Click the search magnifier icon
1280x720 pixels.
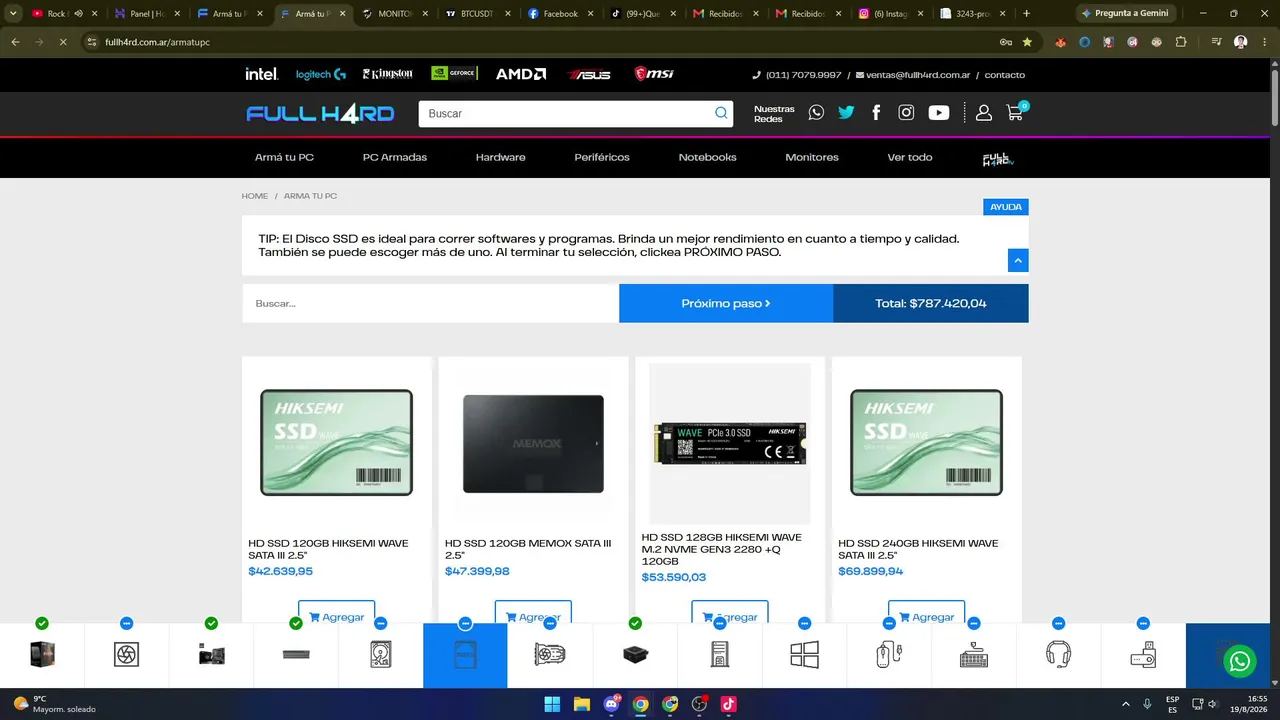[x=721, y=113]
